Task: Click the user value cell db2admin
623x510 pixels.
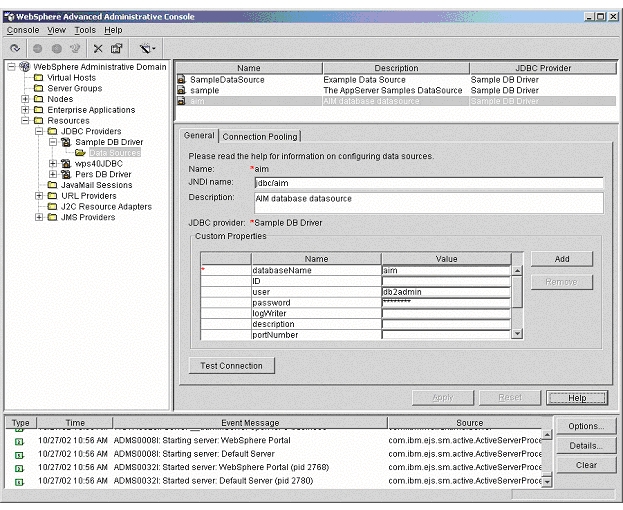Action: coord(446,292)
